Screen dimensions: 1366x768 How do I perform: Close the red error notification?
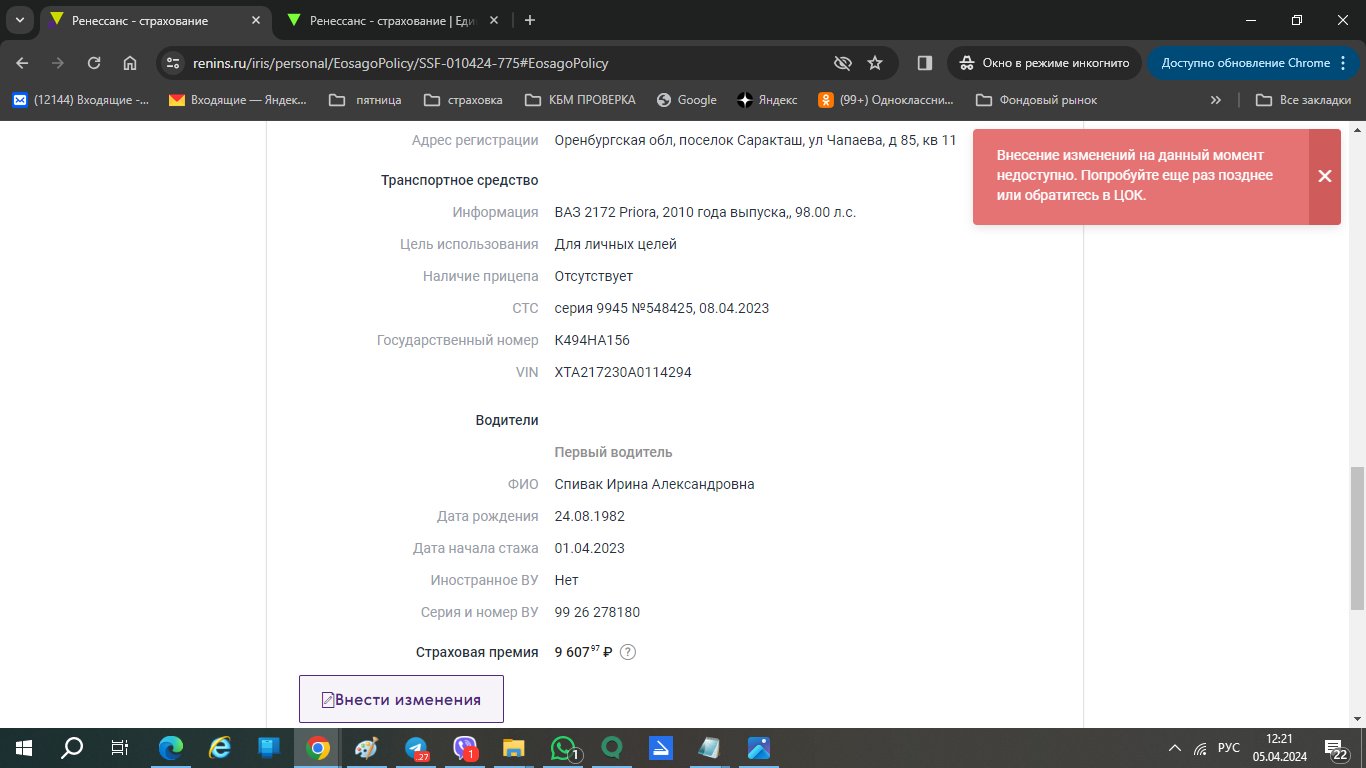click(x=1324, y=176)
